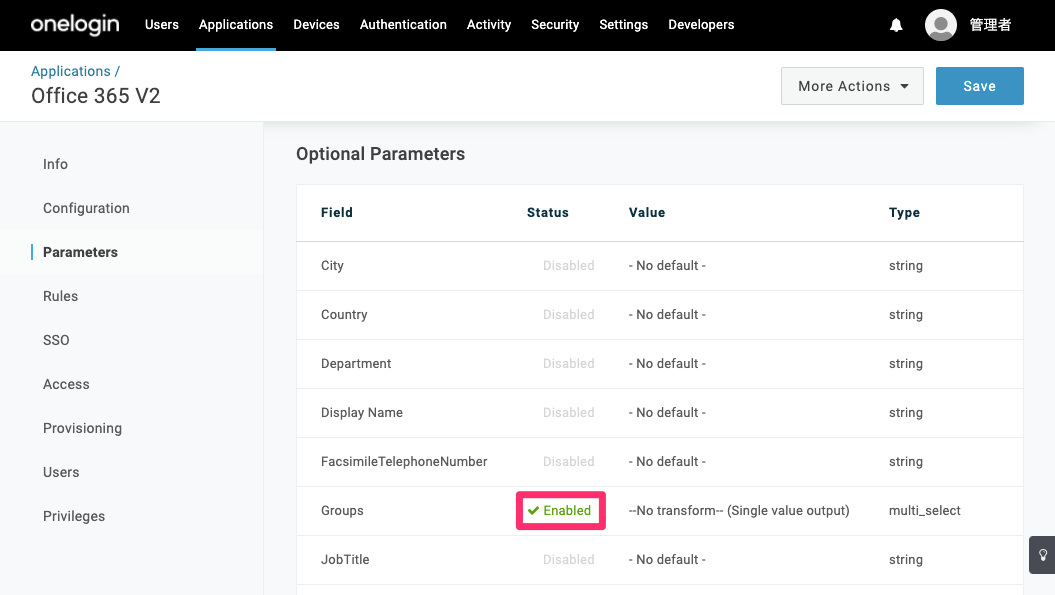The width and height of the screenshot is (1055, 595).
Task: Click the Disabled status for Country
Action: (569, 315)
